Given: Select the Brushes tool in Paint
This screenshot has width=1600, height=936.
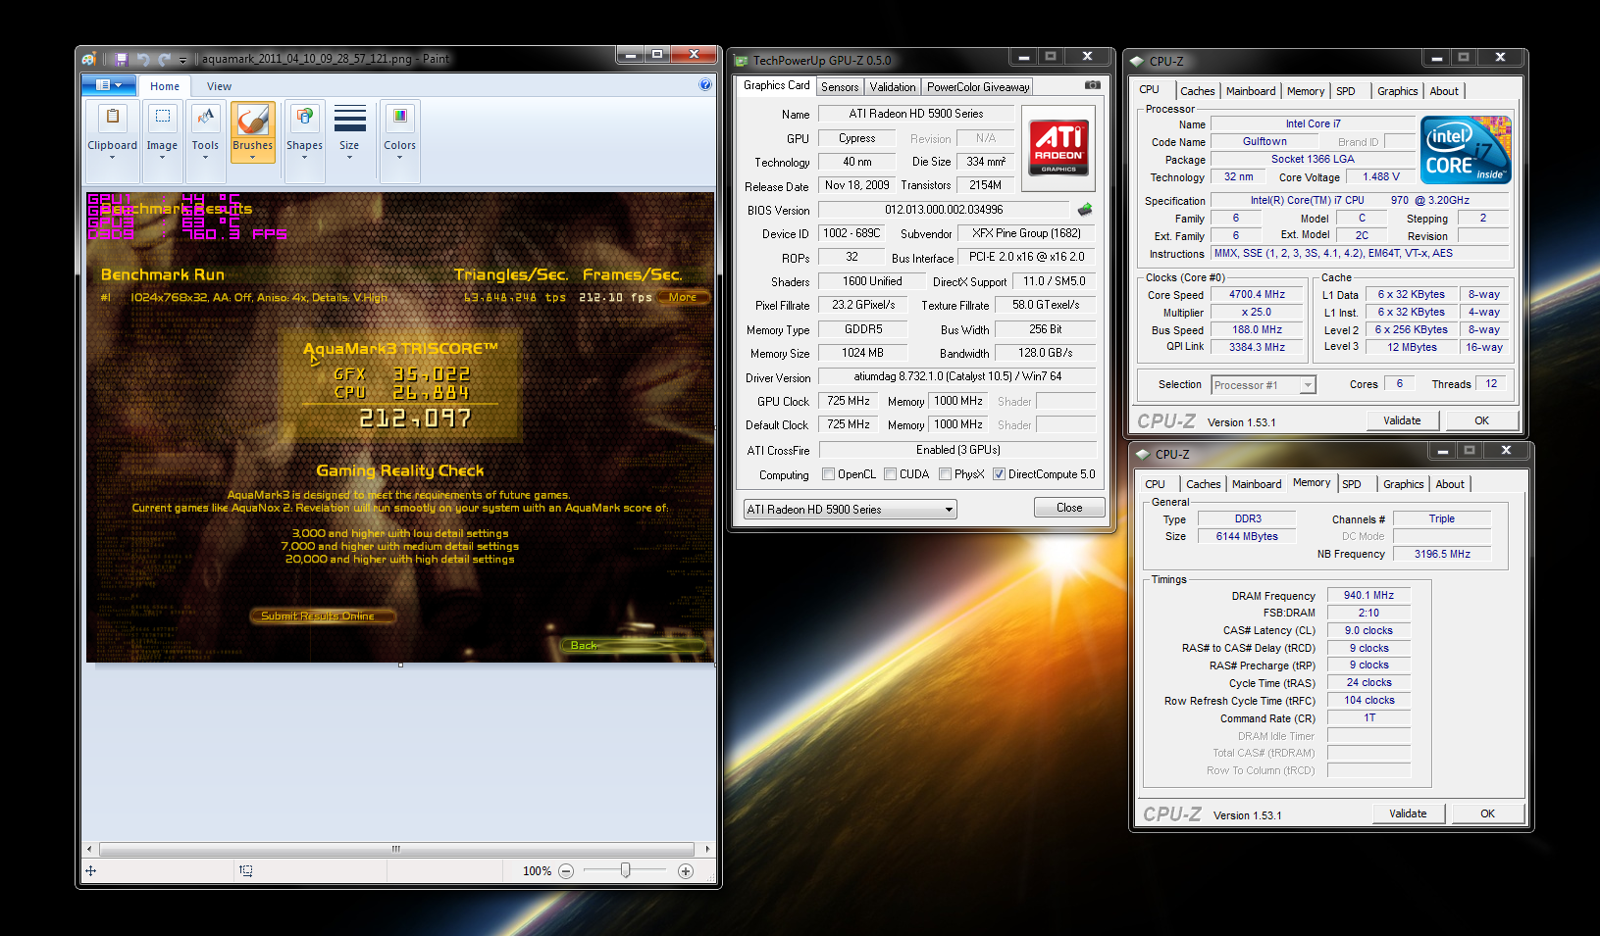Looking at the screenshot, I should click(x=252, y=132).
